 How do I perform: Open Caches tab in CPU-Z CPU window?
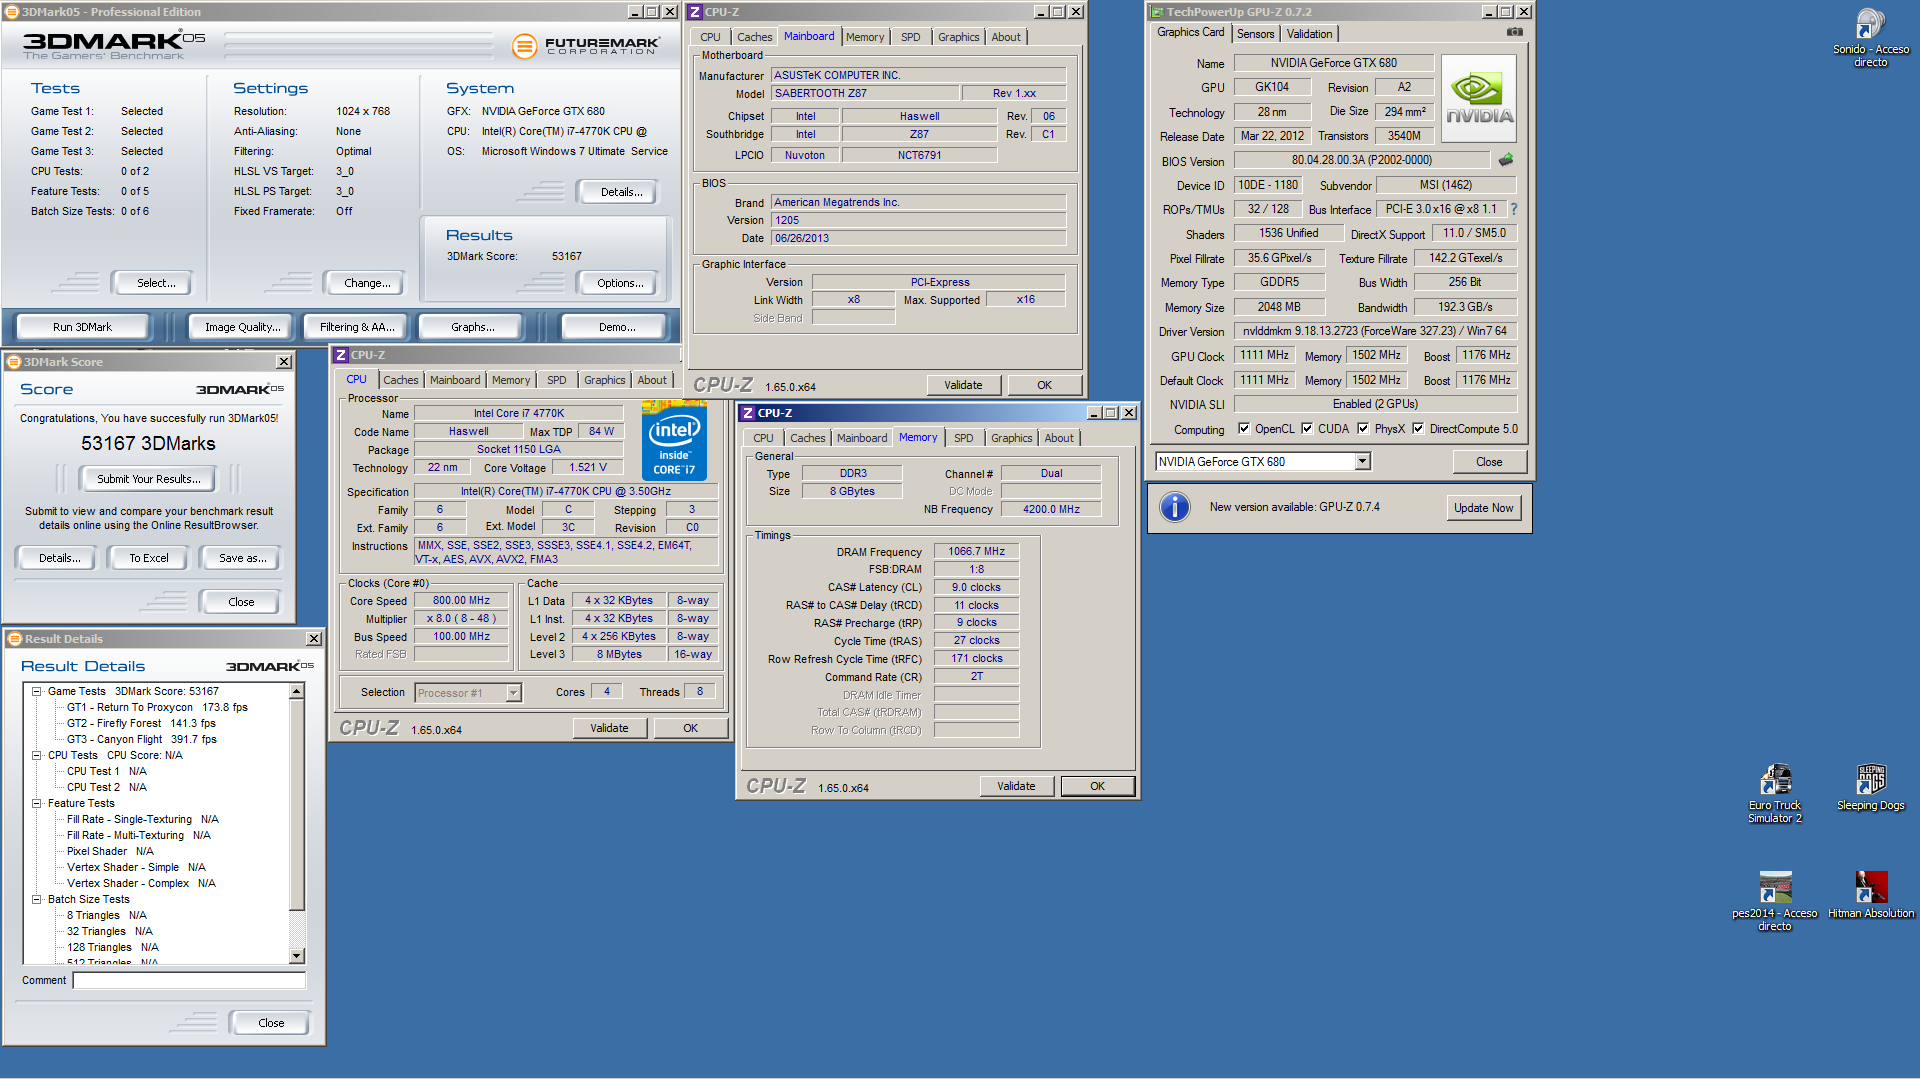point(400,380)
